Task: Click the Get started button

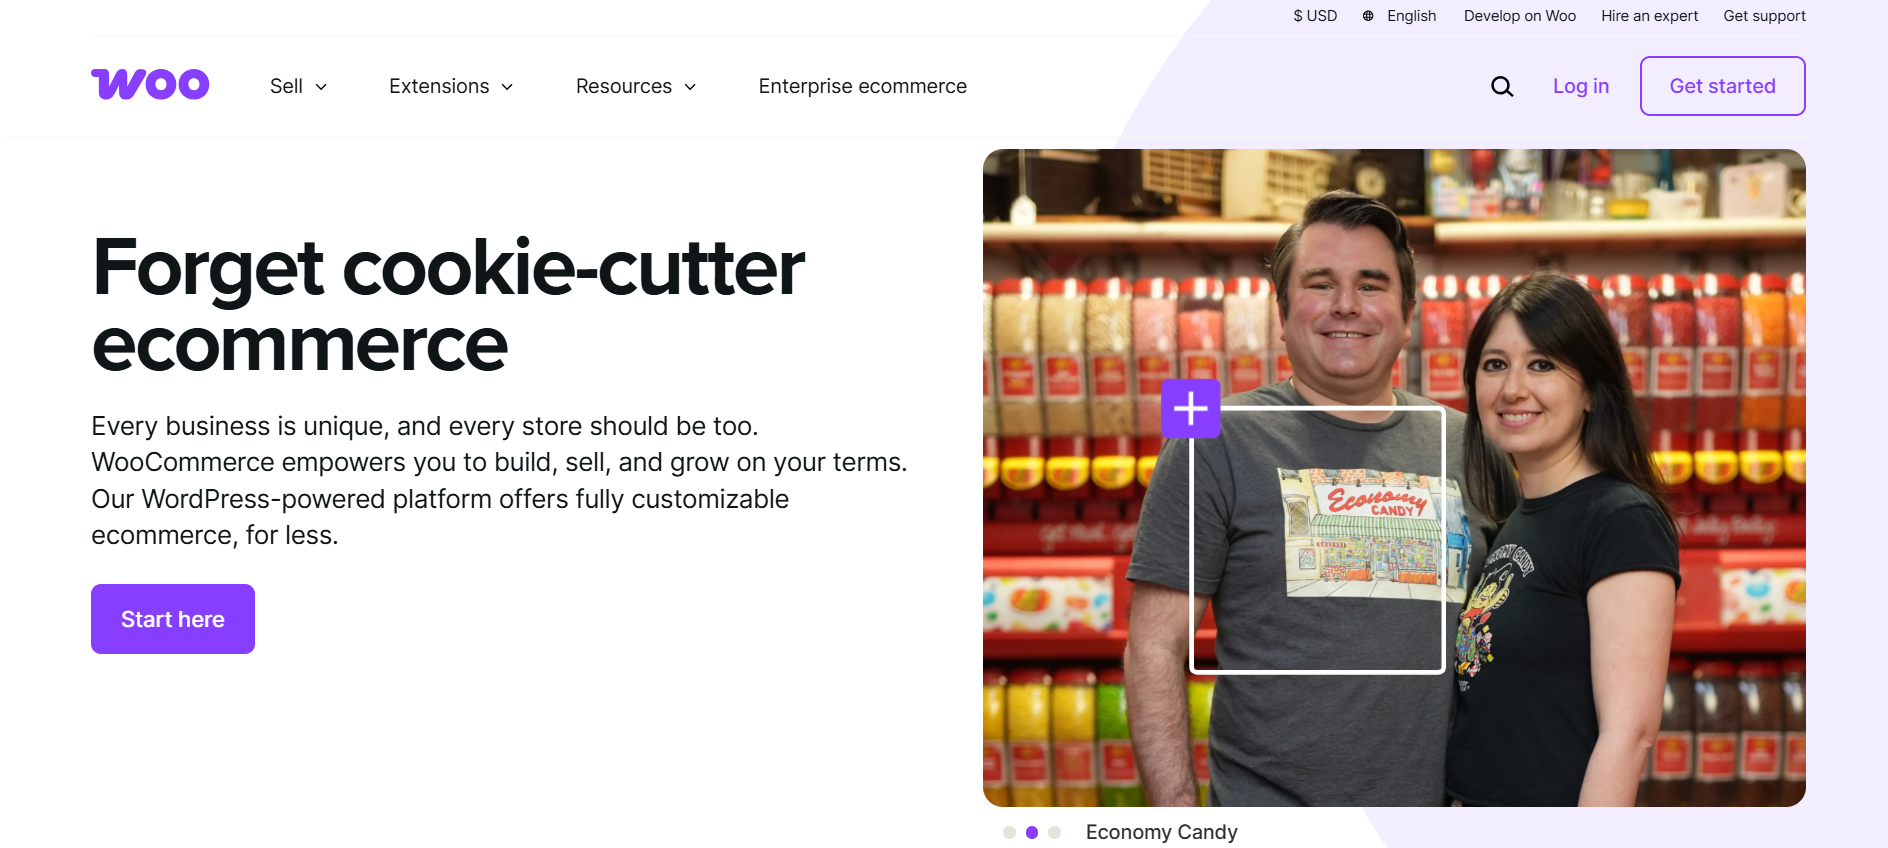Action: tap(1722, 86)
